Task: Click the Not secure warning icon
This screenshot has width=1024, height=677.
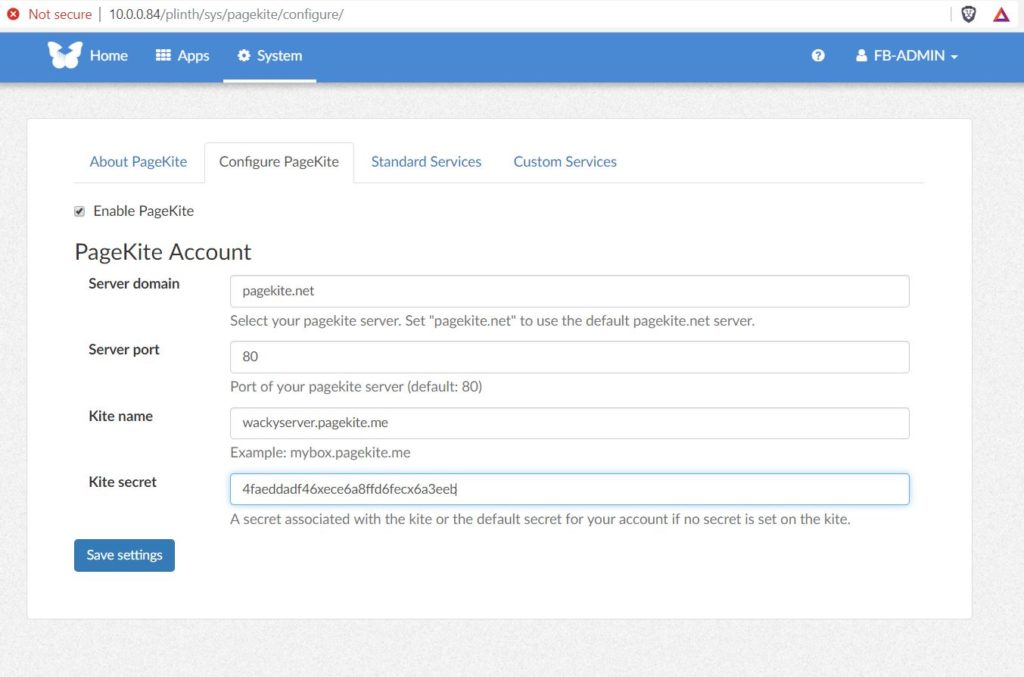Action: (x=13, y=14)
